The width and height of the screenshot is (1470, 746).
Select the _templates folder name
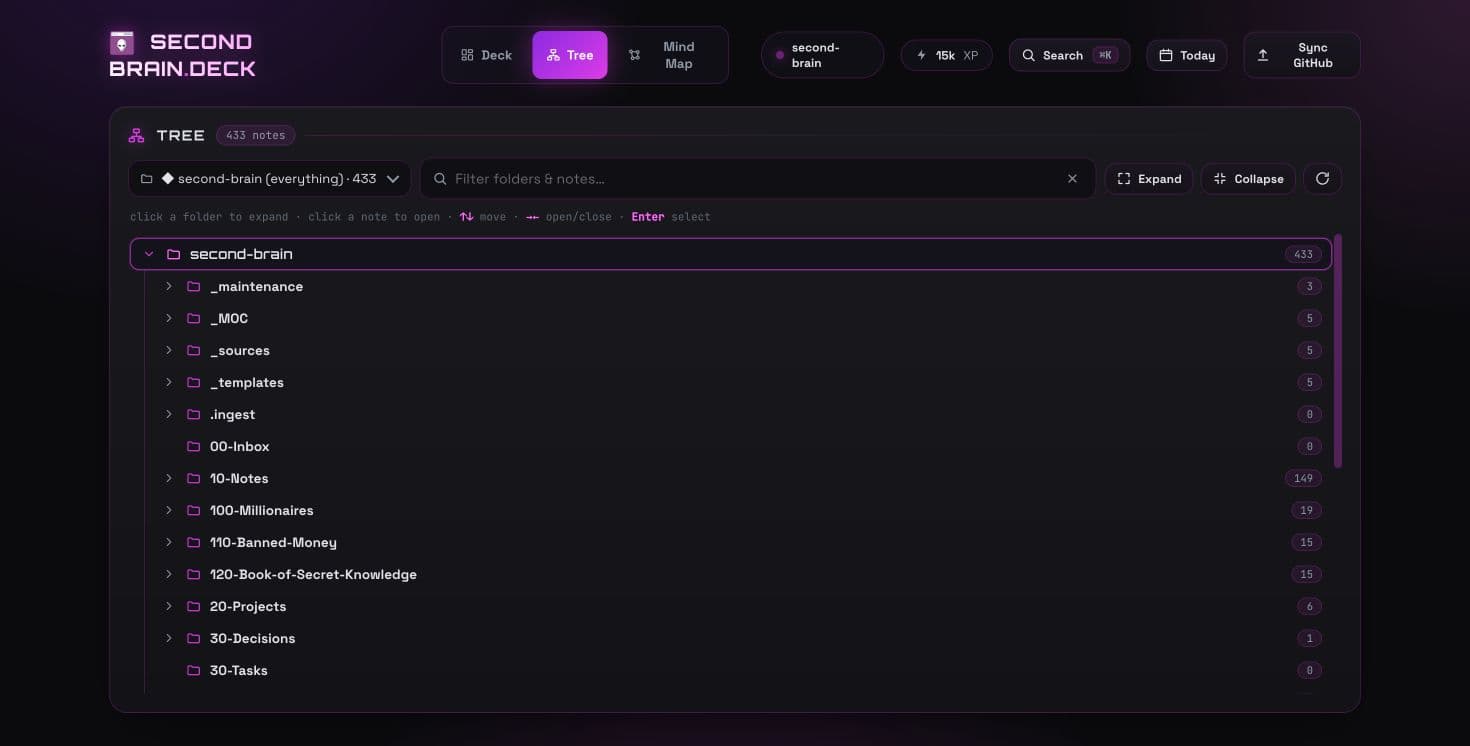click(247, 382)
